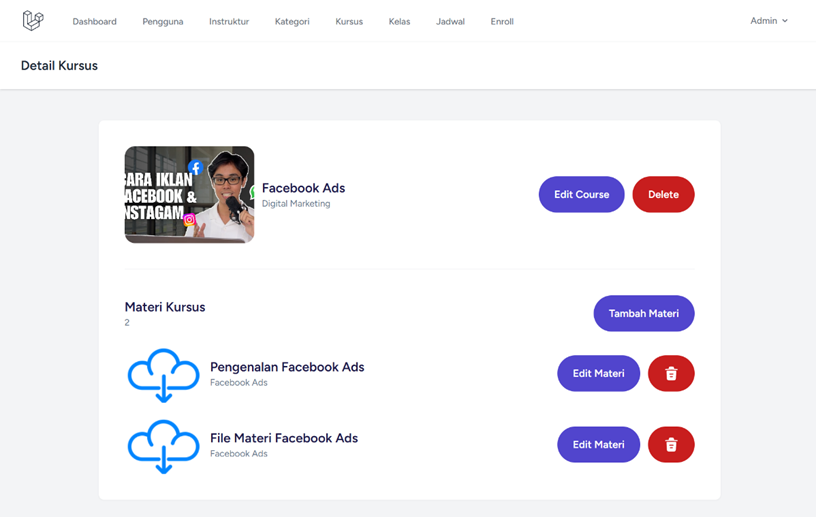
Task: Open the Admin user dropdown
Action: 769,21
